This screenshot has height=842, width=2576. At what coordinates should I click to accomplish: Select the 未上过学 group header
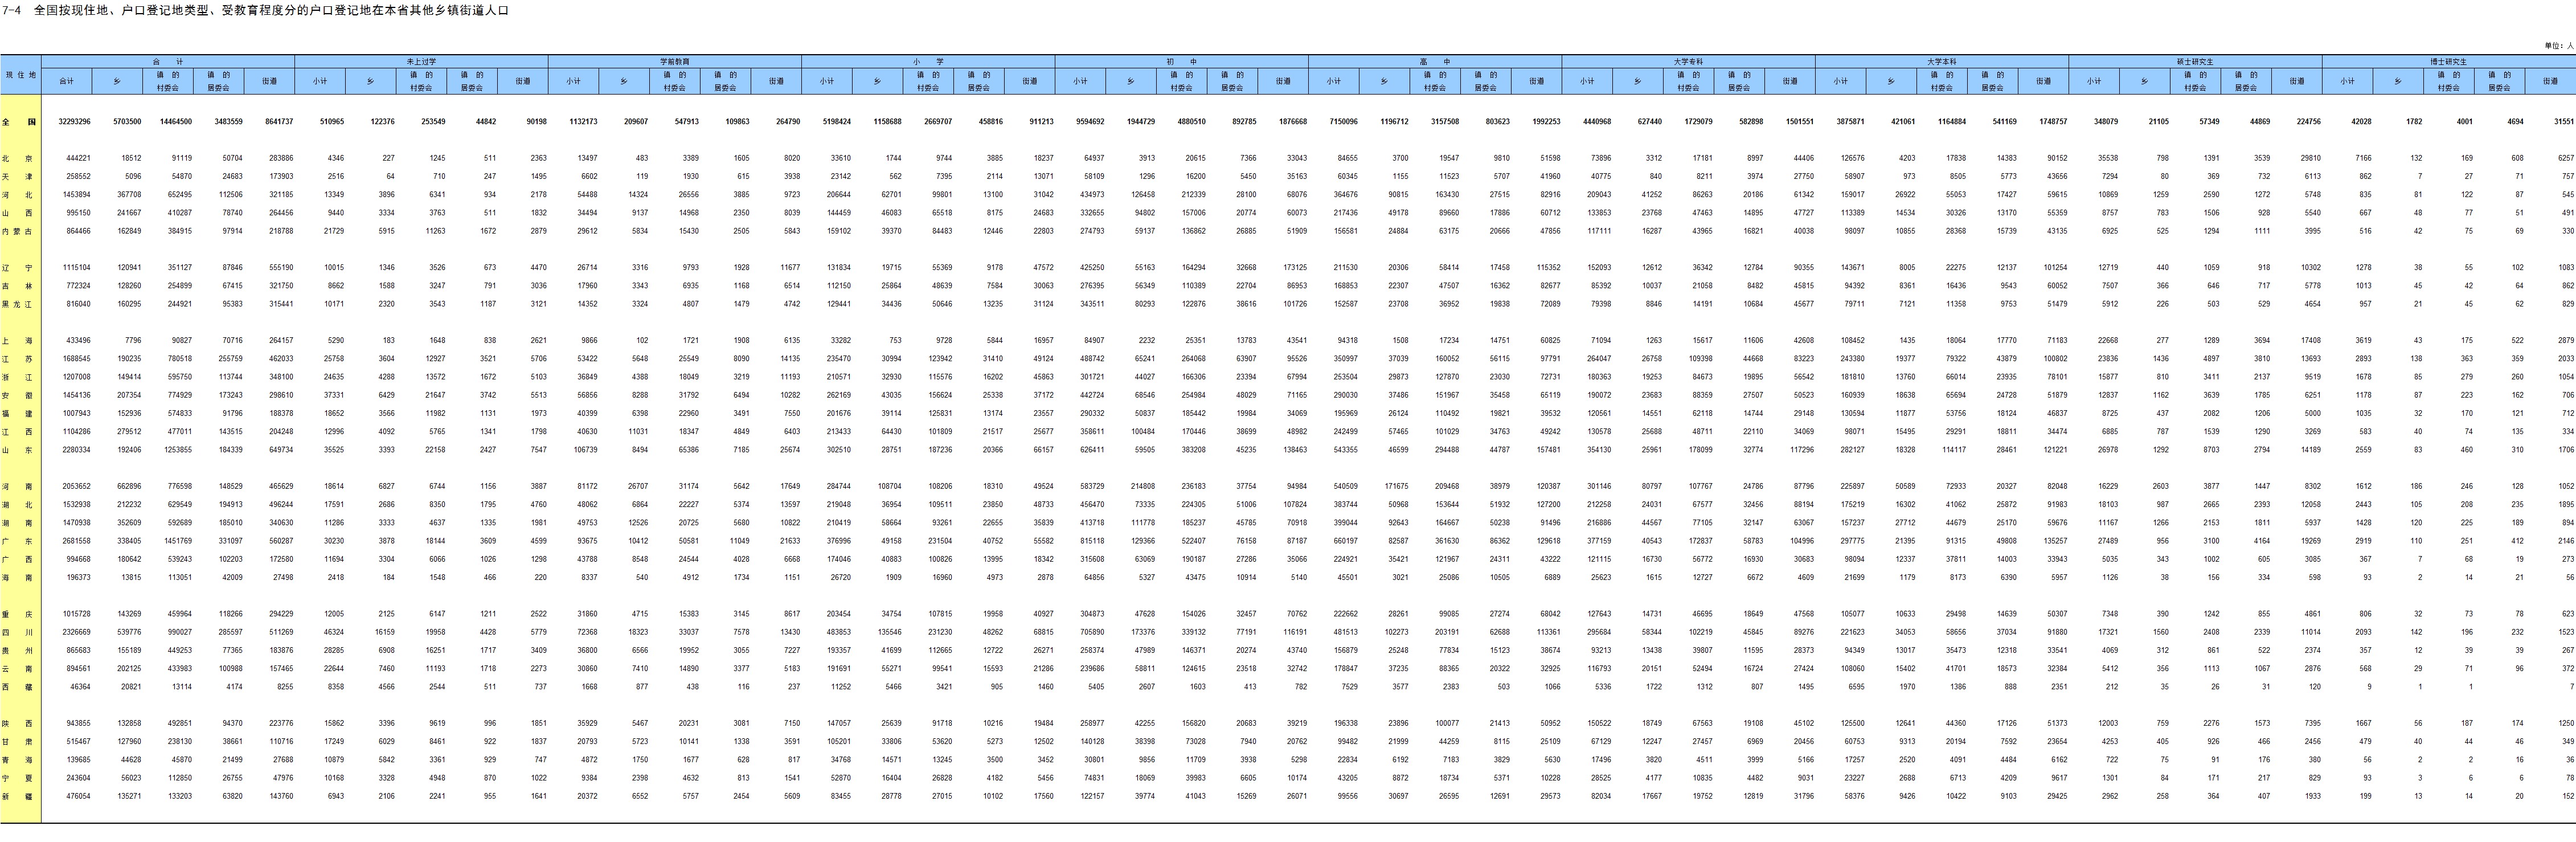(x=421, y=62)
